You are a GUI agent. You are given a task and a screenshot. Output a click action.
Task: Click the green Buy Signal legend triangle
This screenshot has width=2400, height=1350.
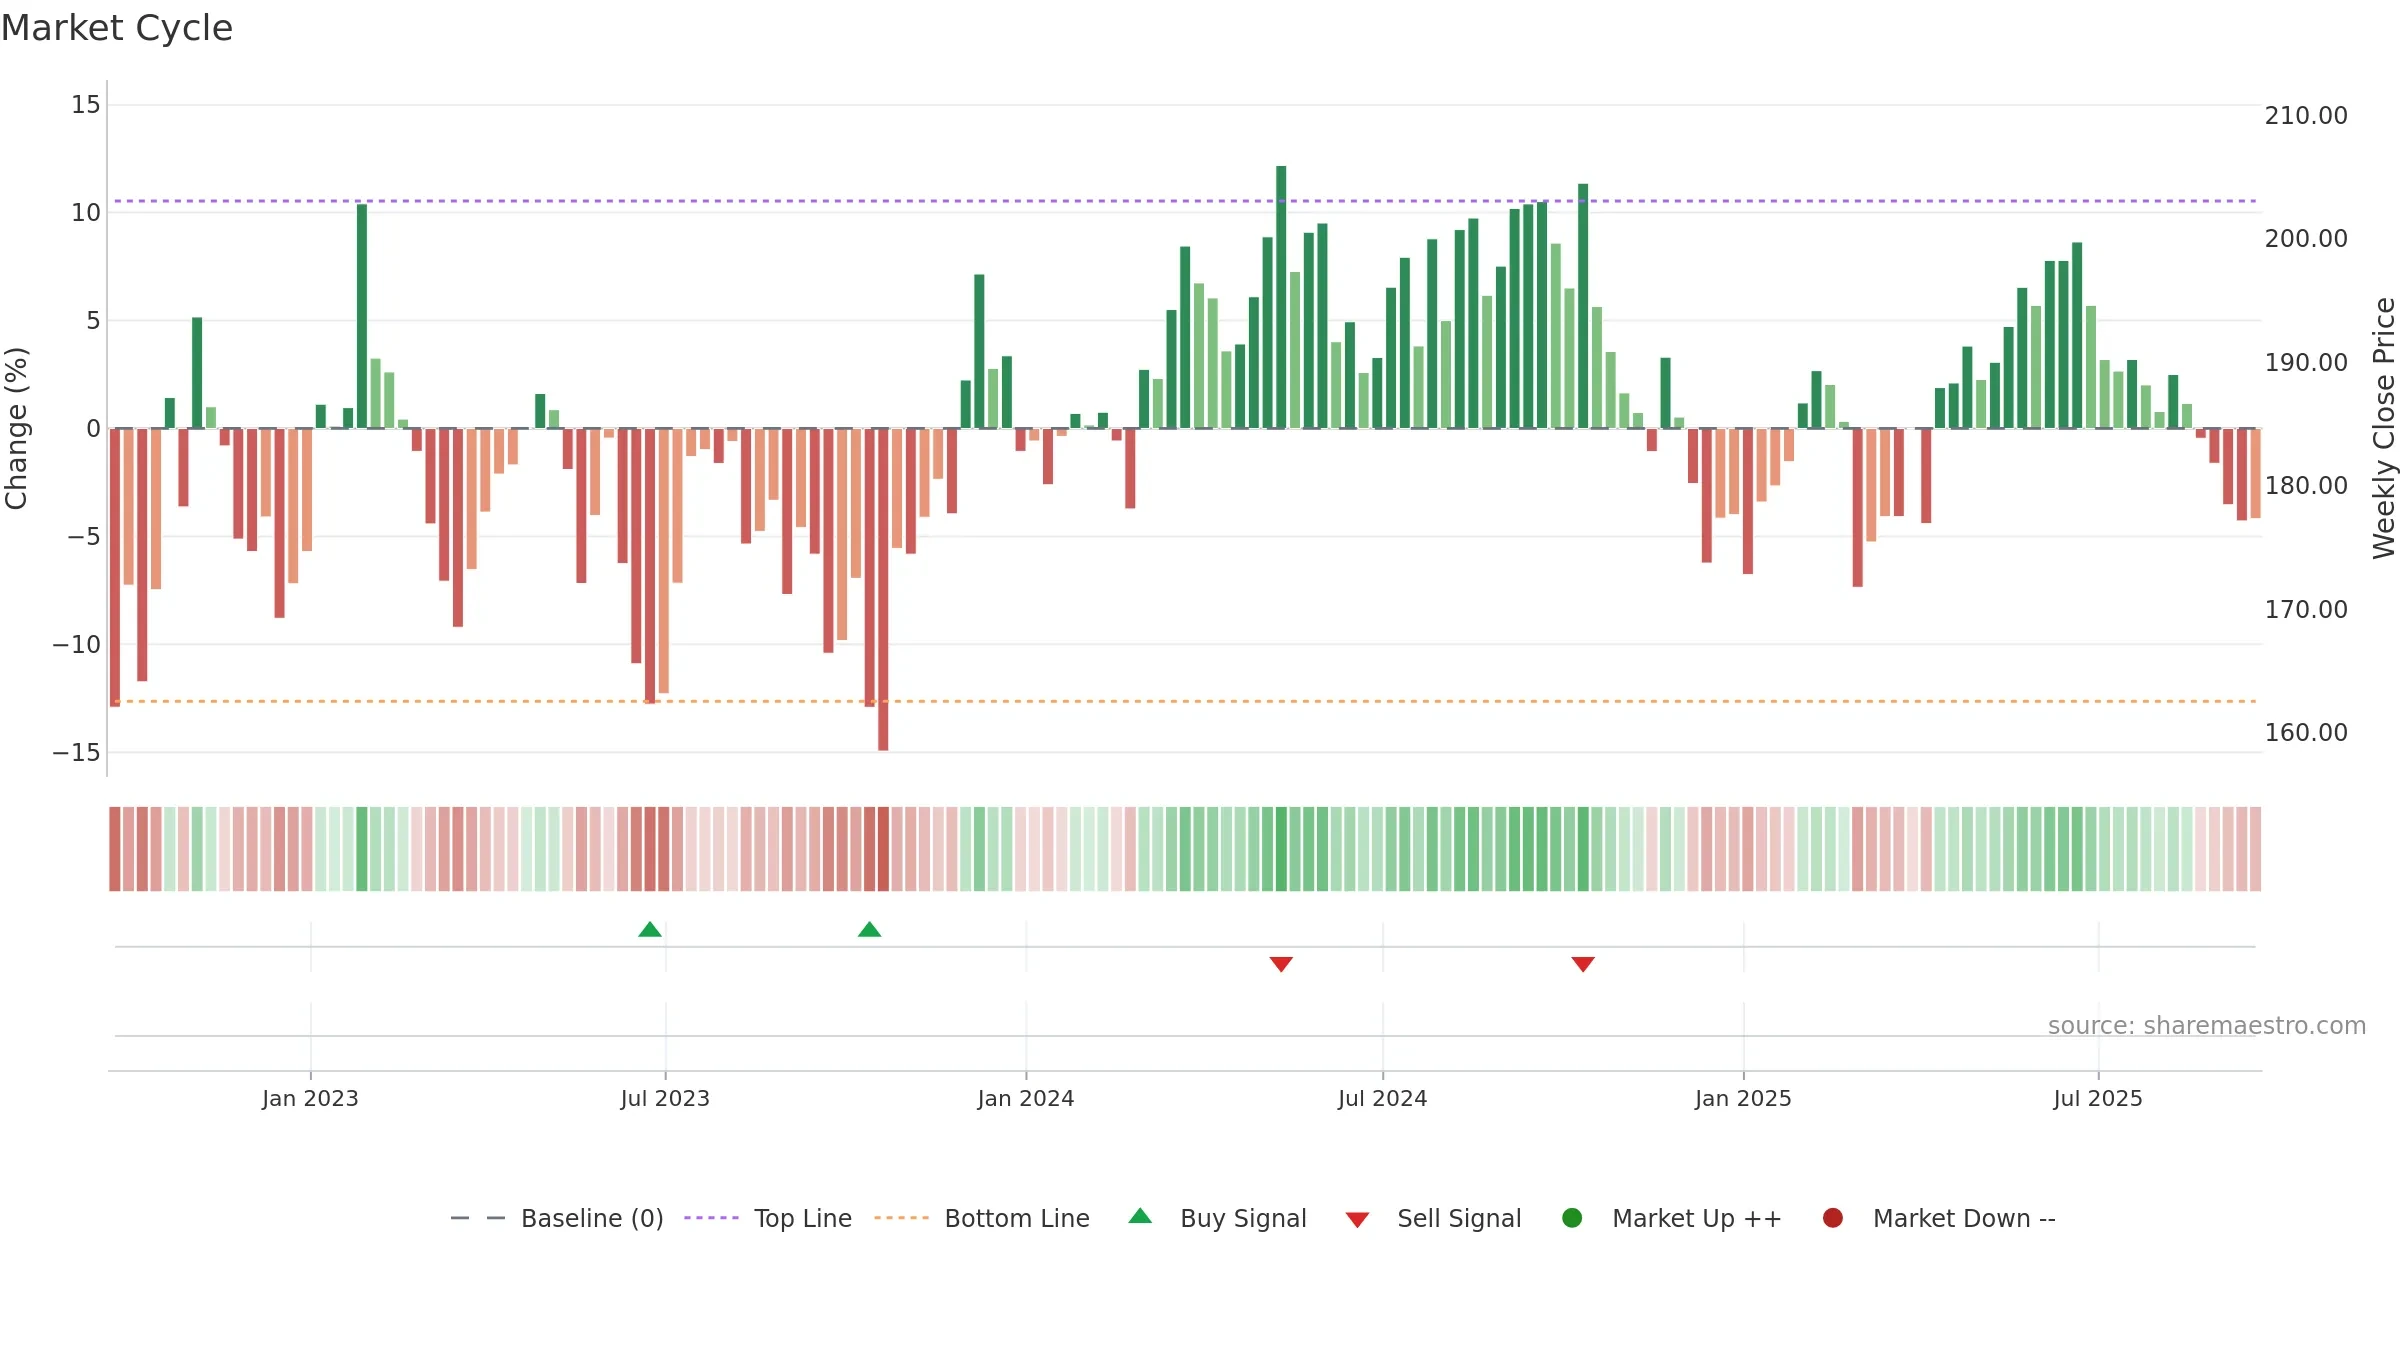(x=1140, y=1217)
